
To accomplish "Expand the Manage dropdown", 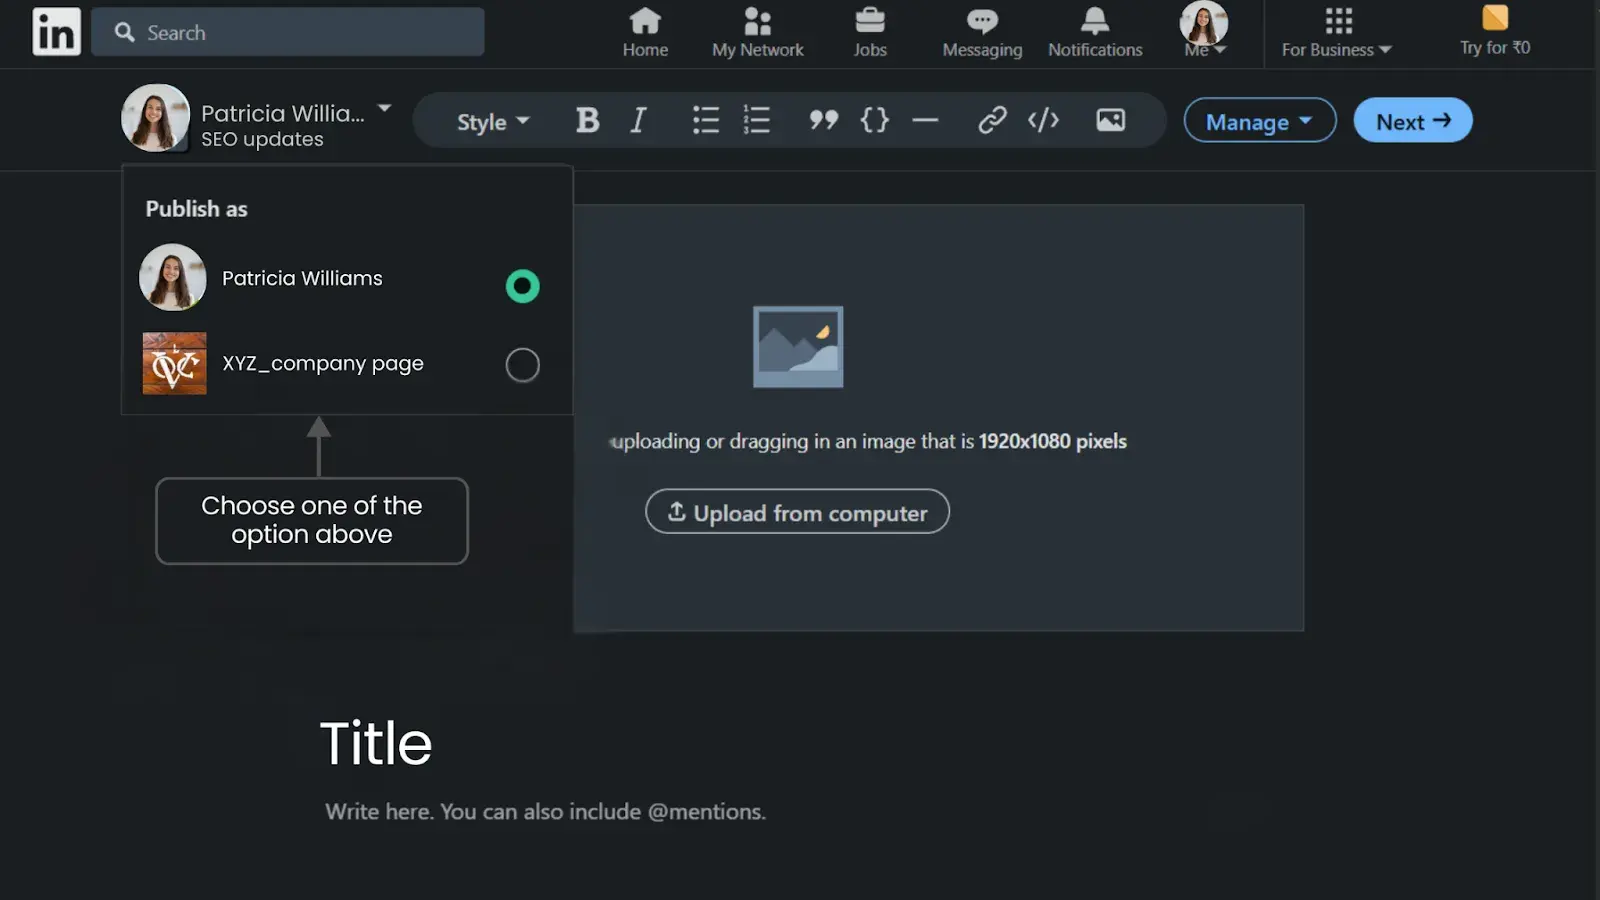I will [1259, 120].
